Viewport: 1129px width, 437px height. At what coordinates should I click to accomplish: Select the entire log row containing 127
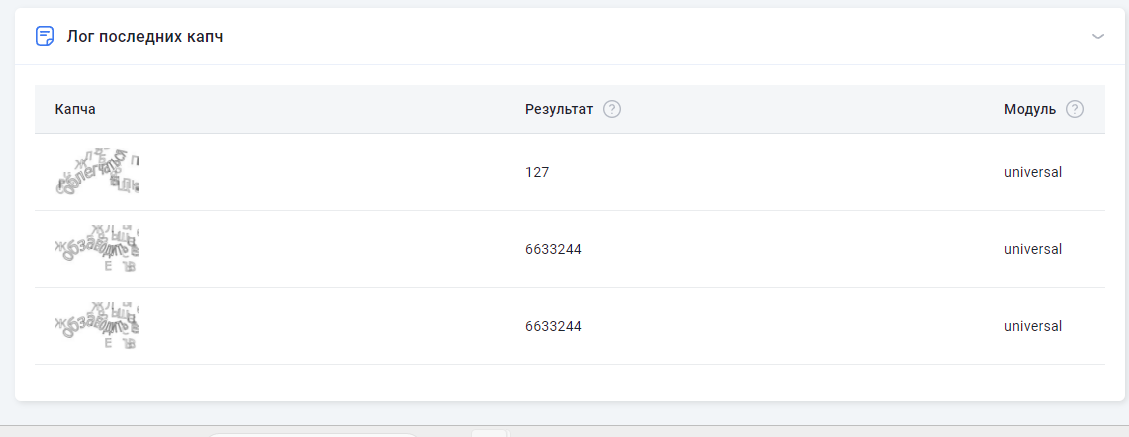(780, 172)
